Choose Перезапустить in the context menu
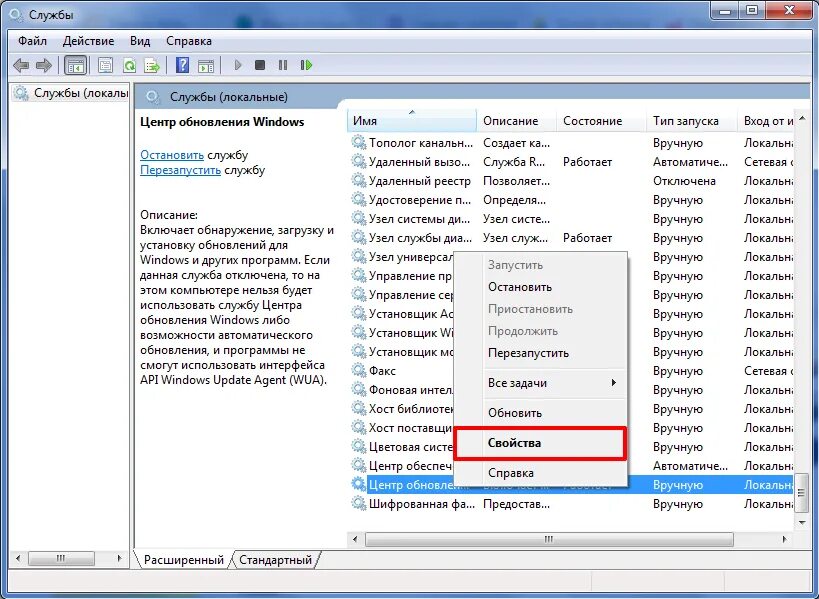 pos(541,353)
